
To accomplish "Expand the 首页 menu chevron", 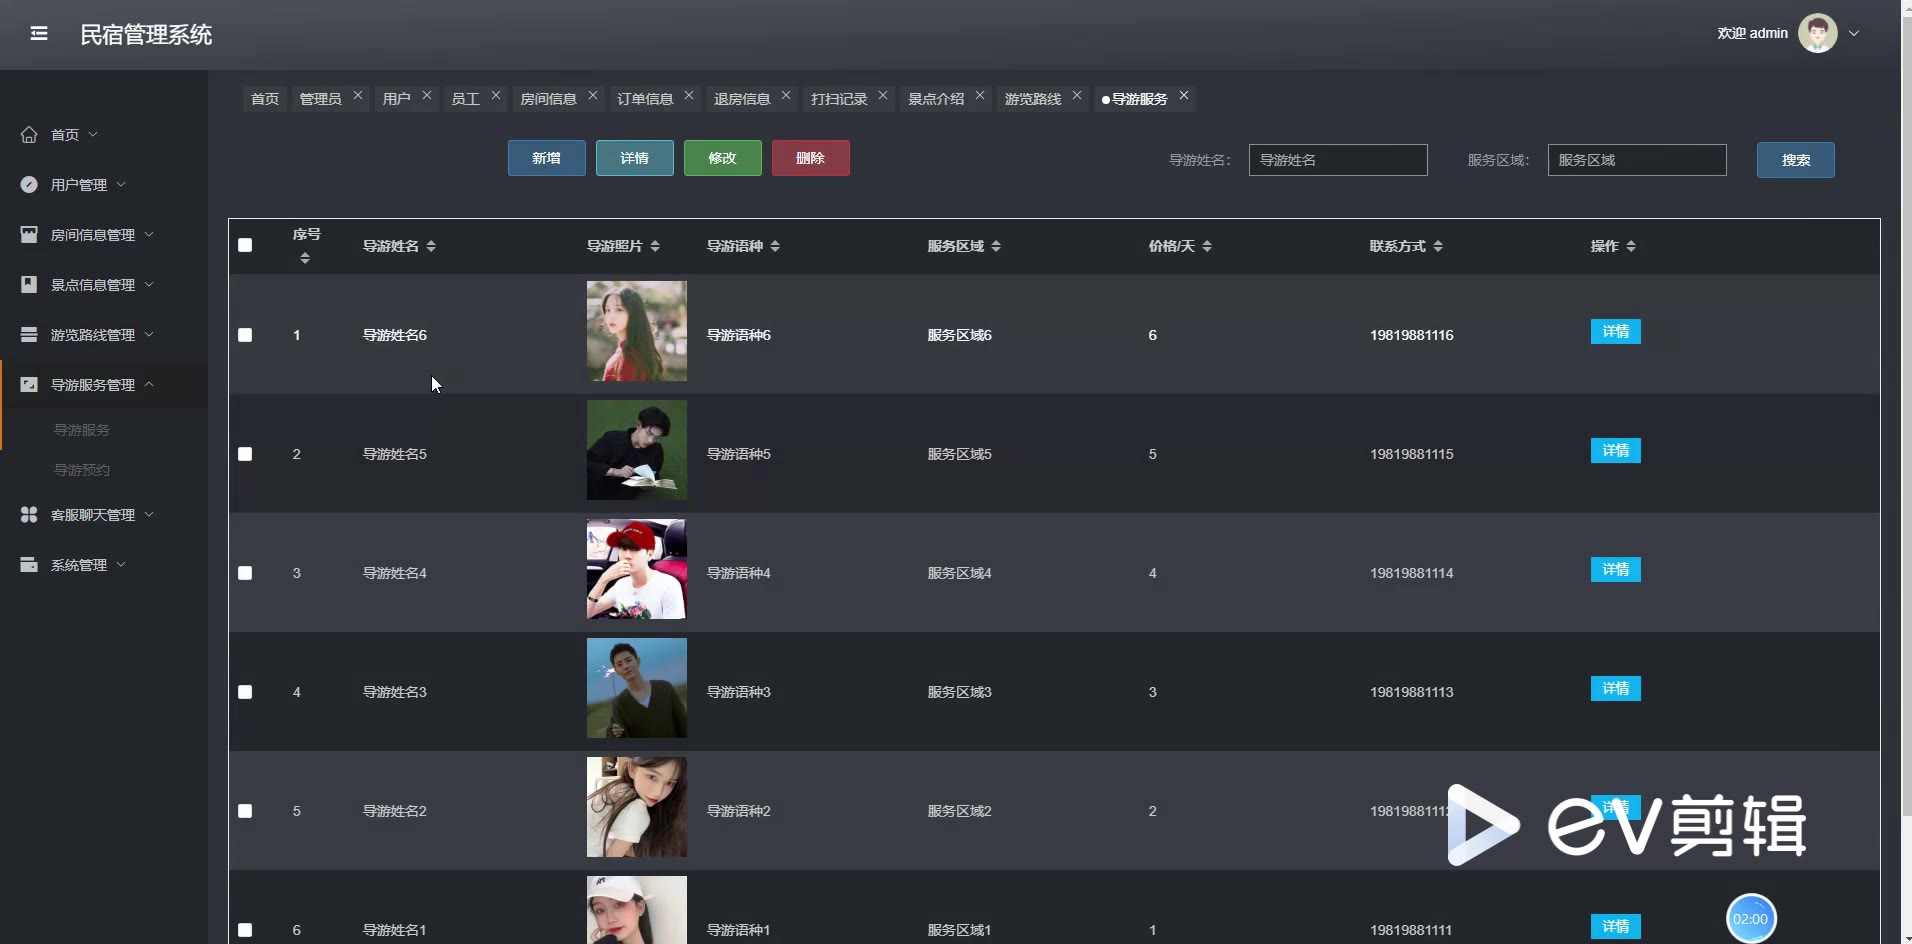I will [93, 134].
